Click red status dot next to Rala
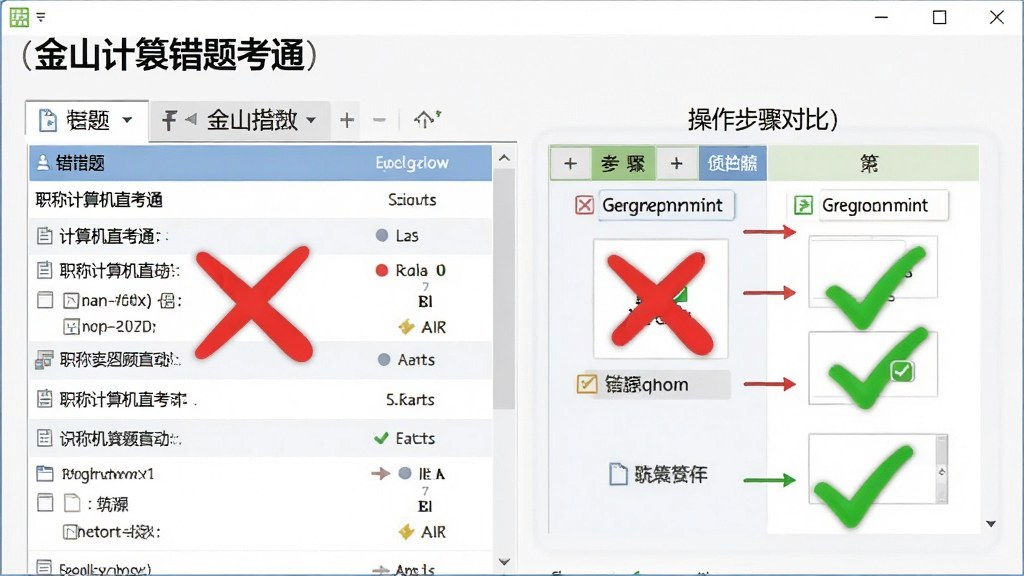Screen dimensions: 1024x576 click(x=382, y=270)
